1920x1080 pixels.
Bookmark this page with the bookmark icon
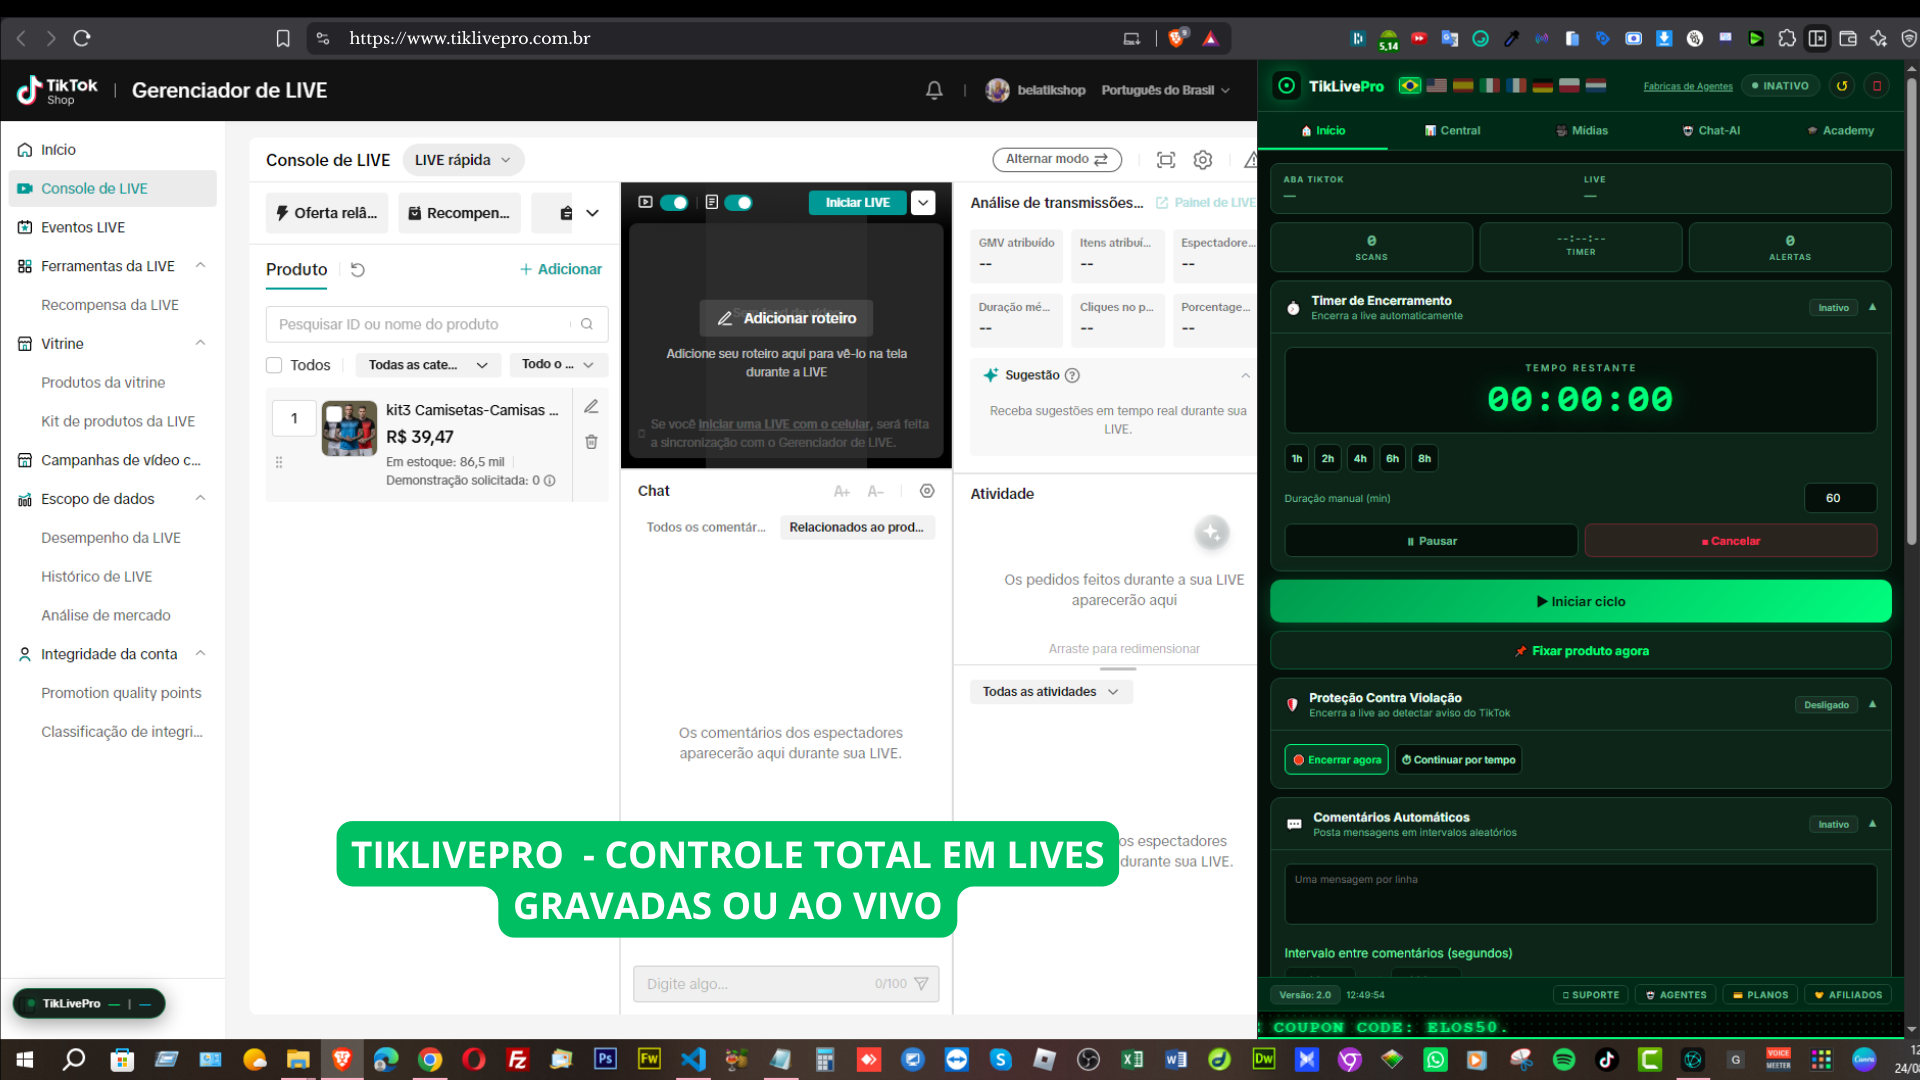click(283, 38)
